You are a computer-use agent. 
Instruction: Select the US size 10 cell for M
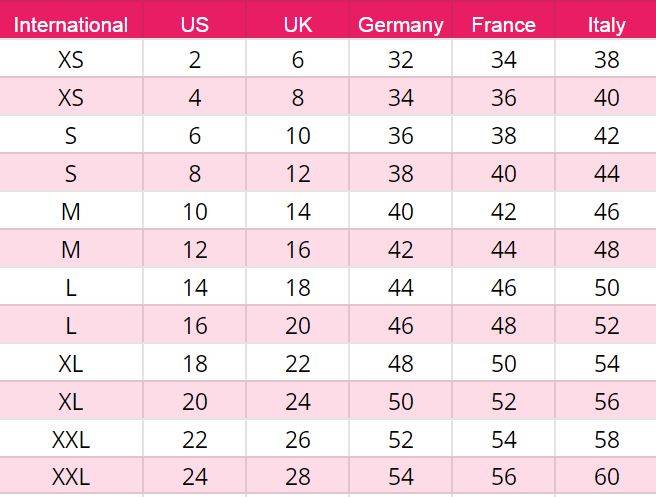pos(195,212)
